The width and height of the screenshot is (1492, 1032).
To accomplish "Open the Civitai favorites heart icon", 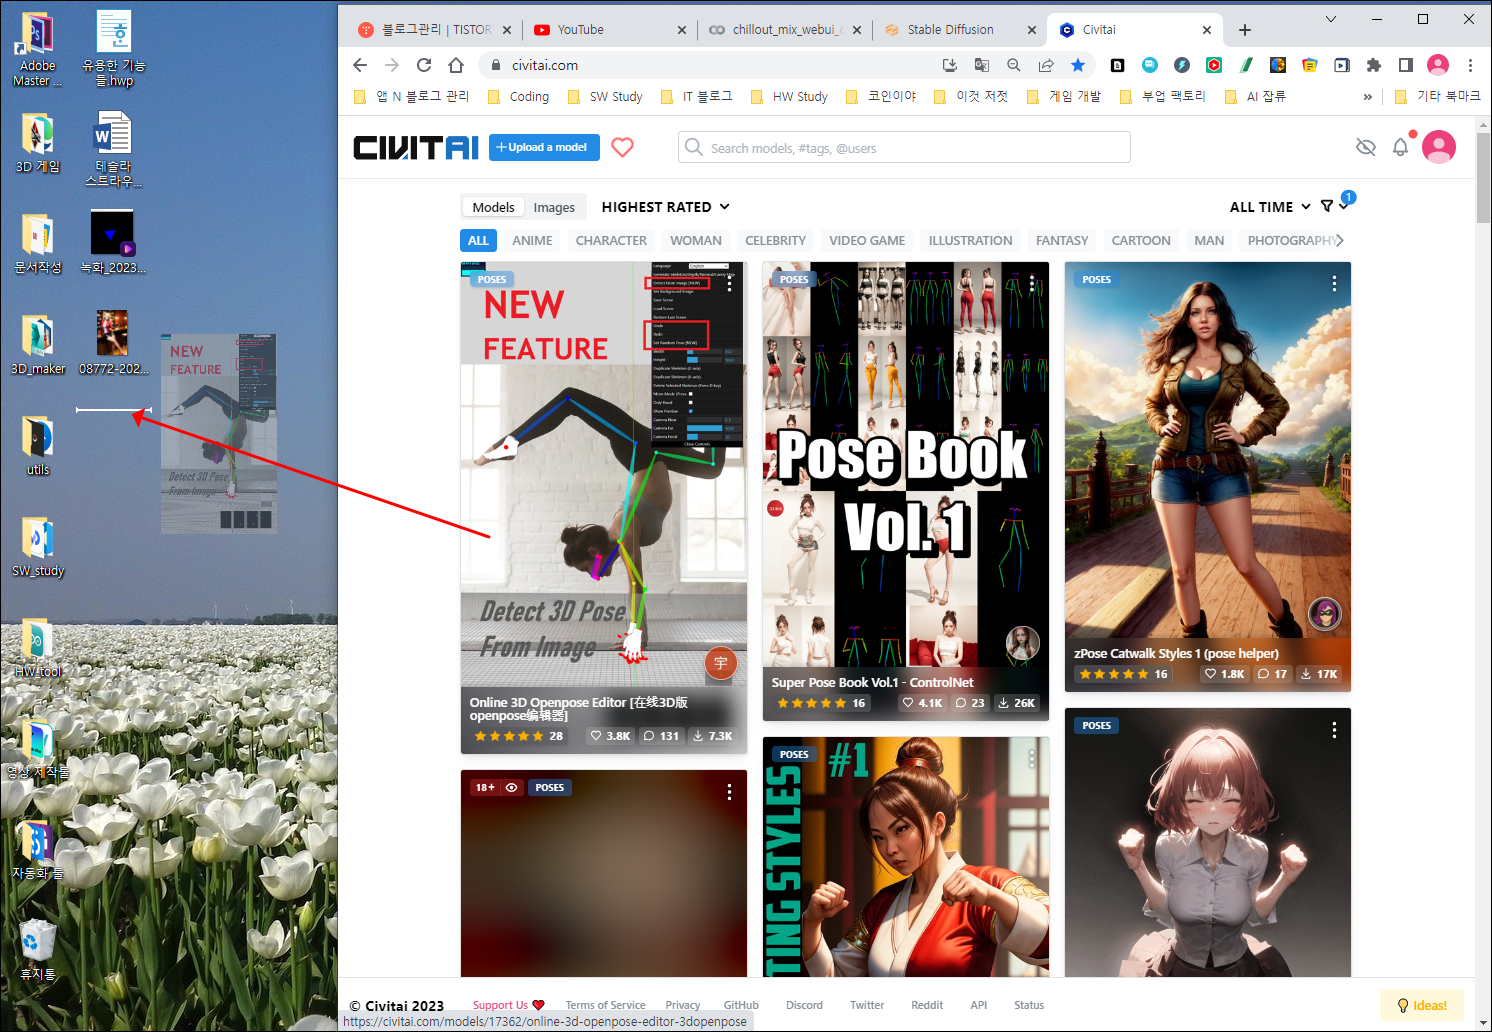I will click(x=622, y=147).
